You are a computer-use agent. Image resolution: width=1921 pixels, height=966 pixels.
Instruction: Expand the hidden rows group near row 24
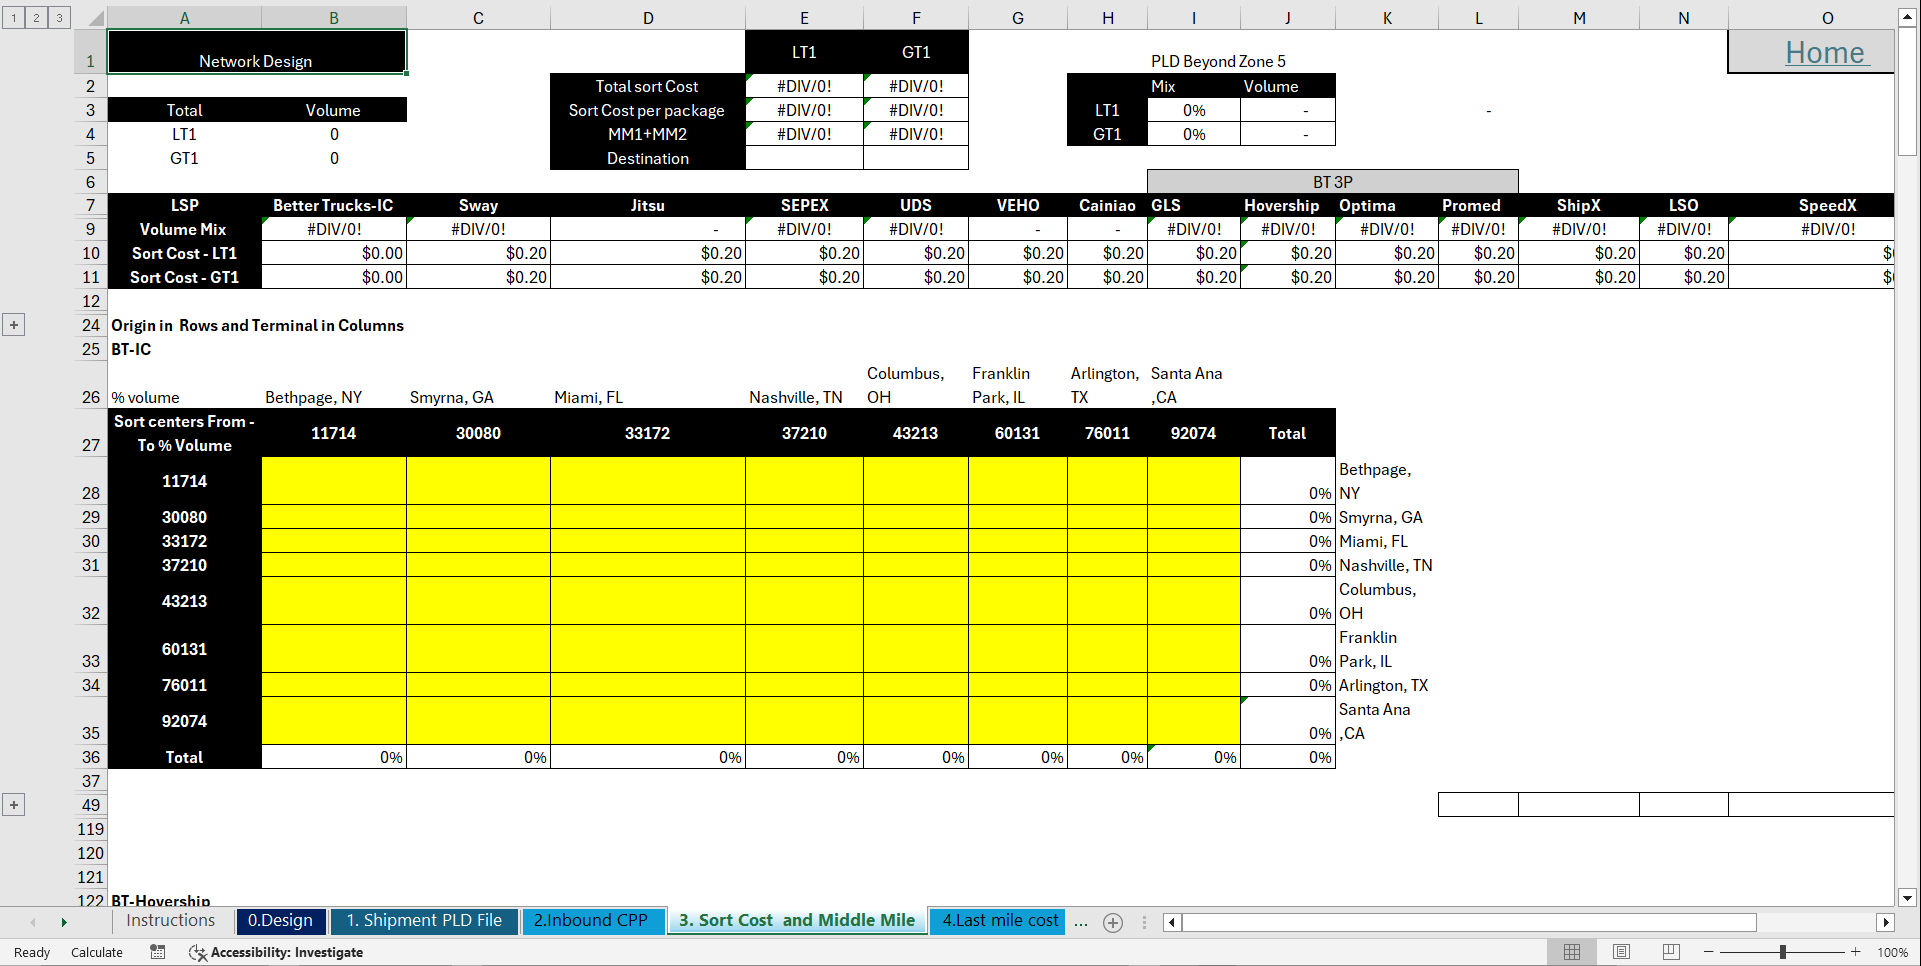tap(13, 324)
